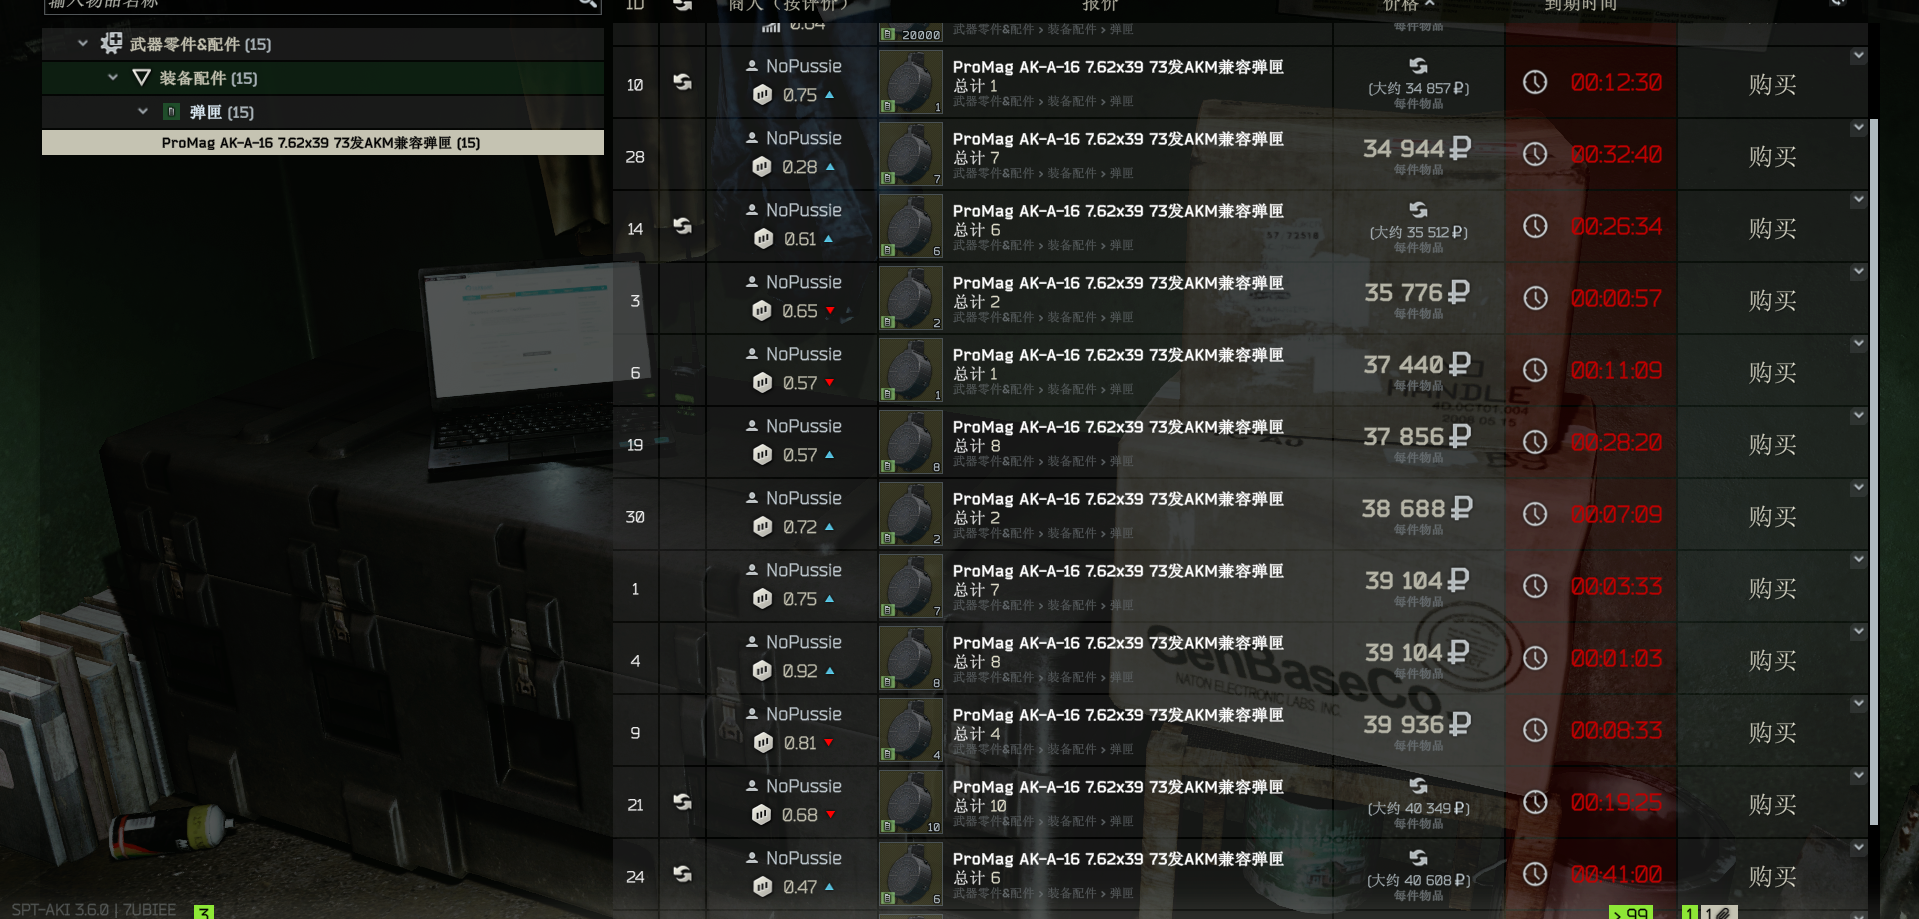Click the offers list vertical scrollbar
The height and width of the screenshot is (919, 1919).
coord(1874,470)
